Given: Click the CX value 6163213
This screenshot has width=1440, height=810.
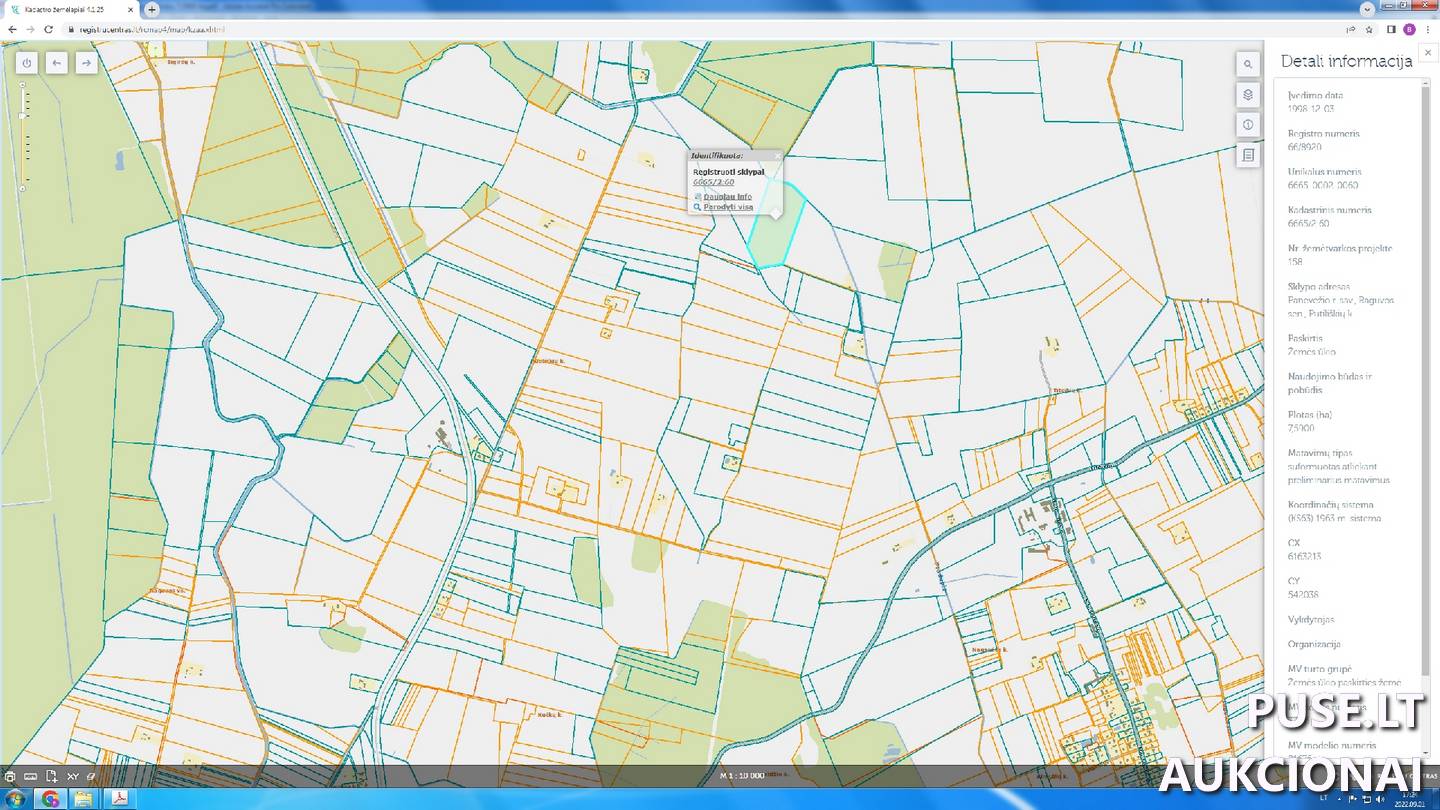Looking at the screenshot, I should pyautogui.click(x=1304, y=556).
